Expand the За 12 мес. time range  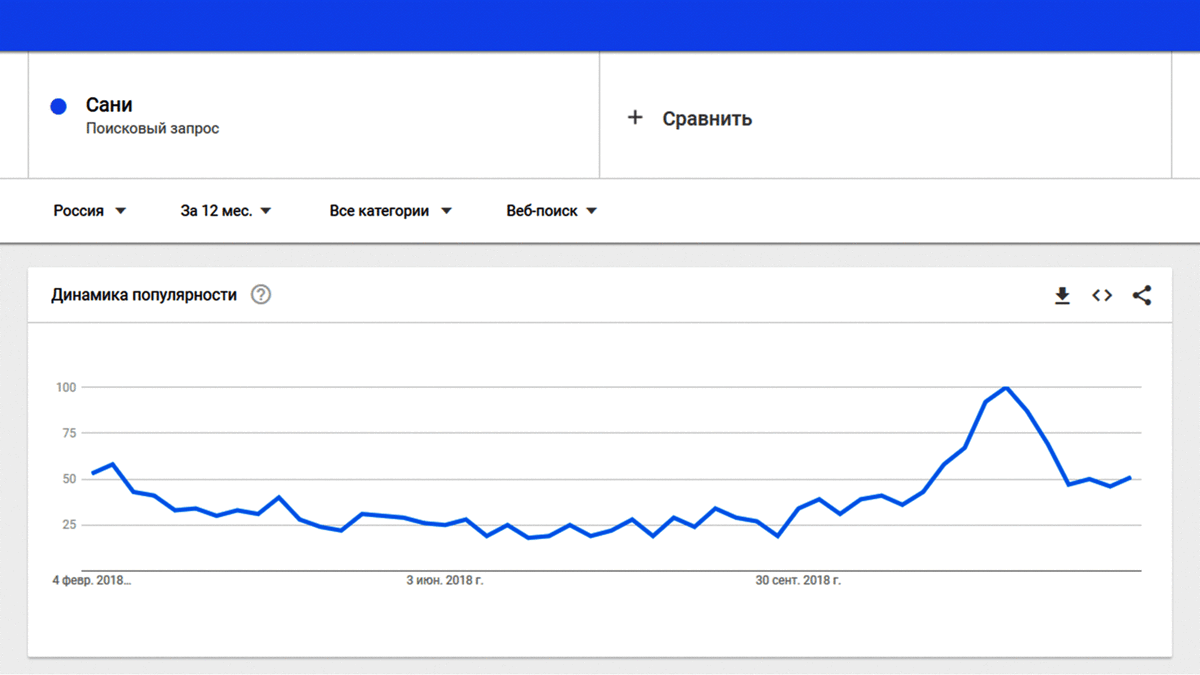pyautogui.click(x=226, y=211)
